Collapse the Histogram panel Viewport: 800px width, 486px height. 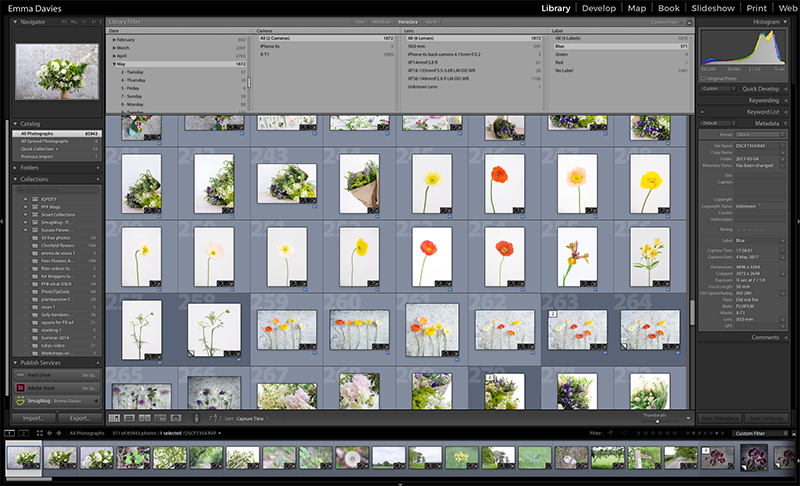click(785, 22)
